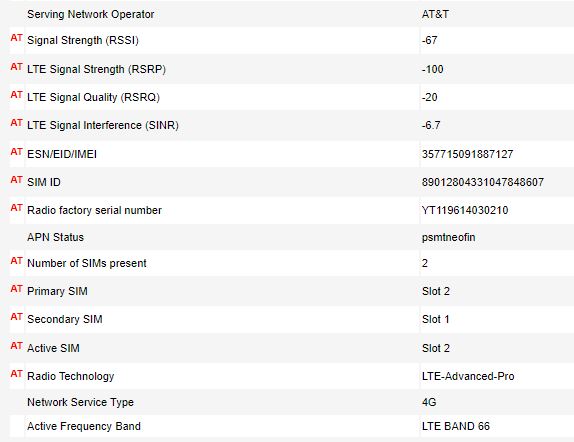Click the AT icon next to SIM ID
The width and height of the screenshot is (574, 442).
pyautogui.click(x=16, y=180)
